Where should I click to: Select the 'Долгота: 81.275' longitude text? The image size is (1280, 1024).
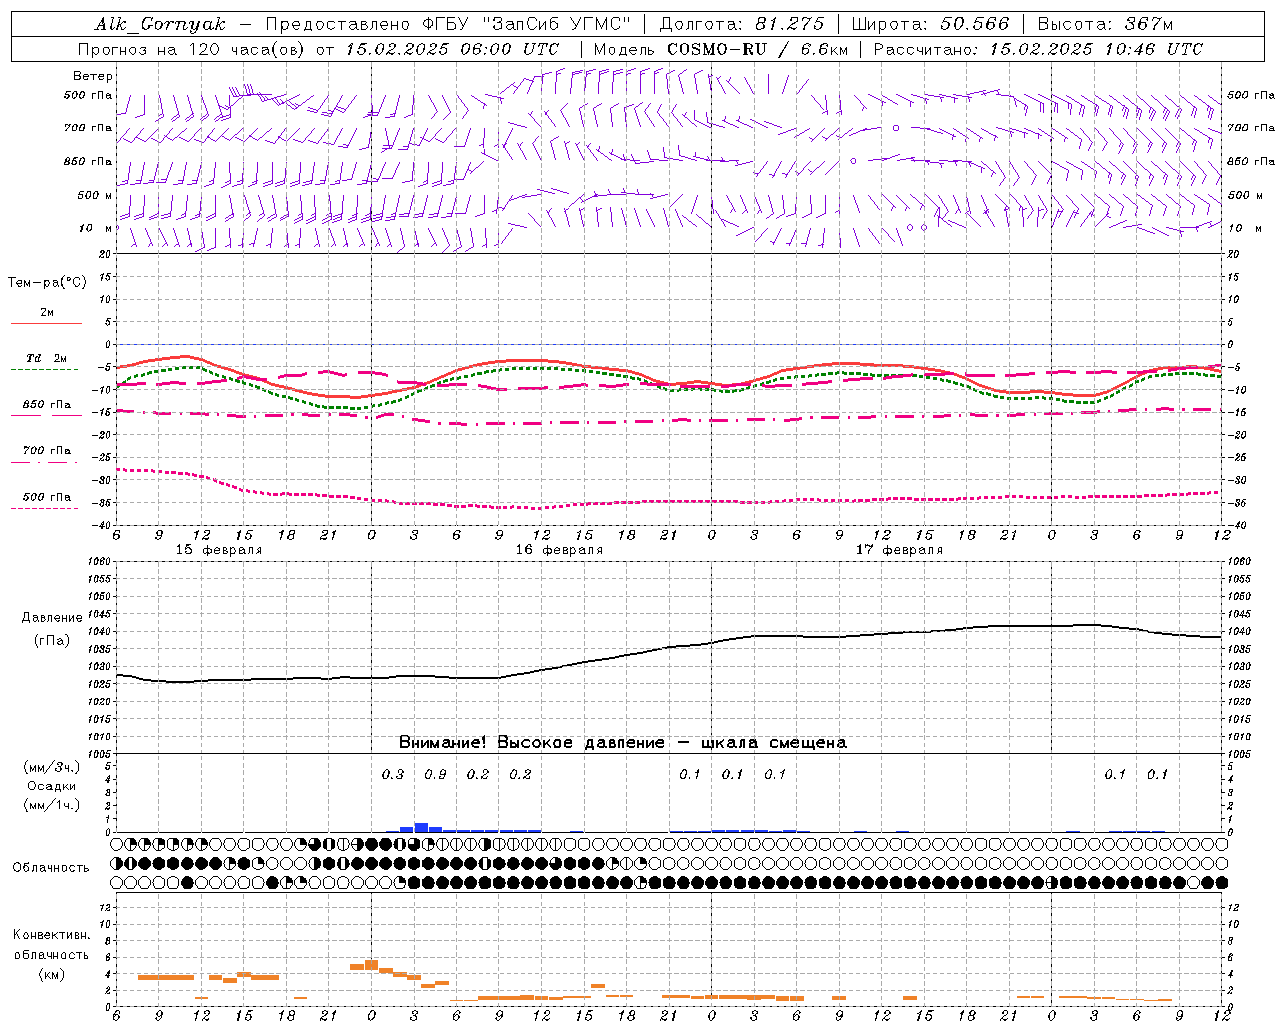click(x=742, y=24)
